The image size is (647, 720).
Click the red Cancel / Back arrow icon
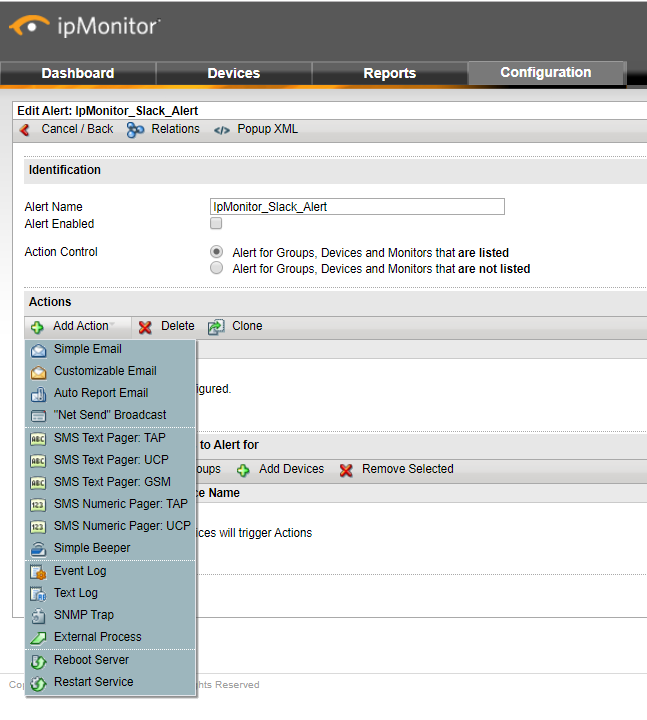click(25, 130)
